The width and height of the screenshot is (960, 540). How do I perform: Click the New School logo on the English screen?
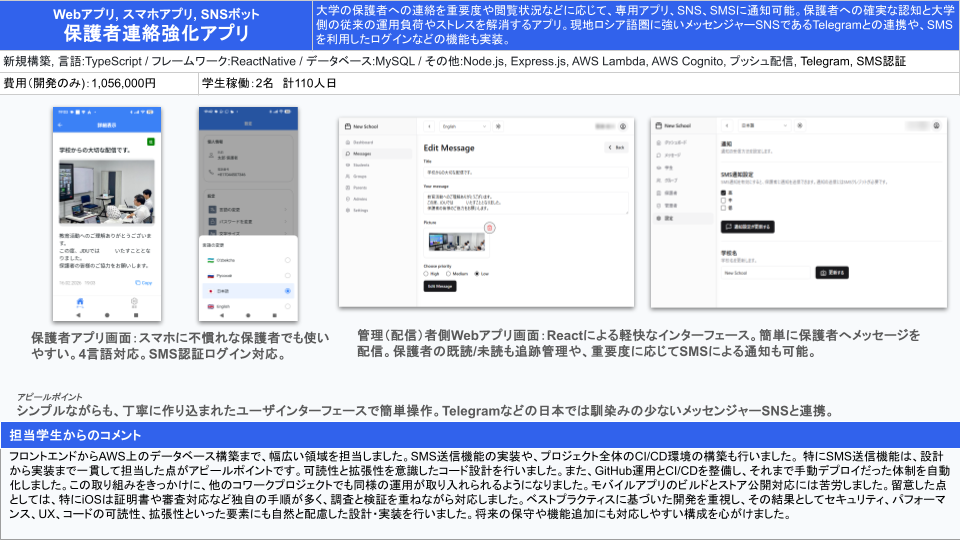coord(361,126)
